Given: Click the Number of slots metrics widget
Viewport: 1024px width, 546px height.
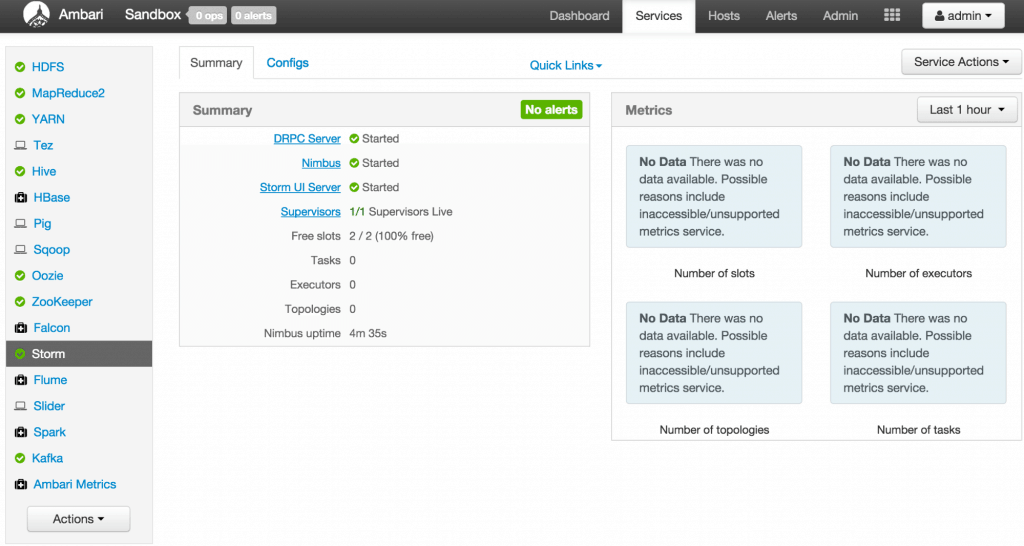Looking at the screenshot, I should tap(714, 212).
